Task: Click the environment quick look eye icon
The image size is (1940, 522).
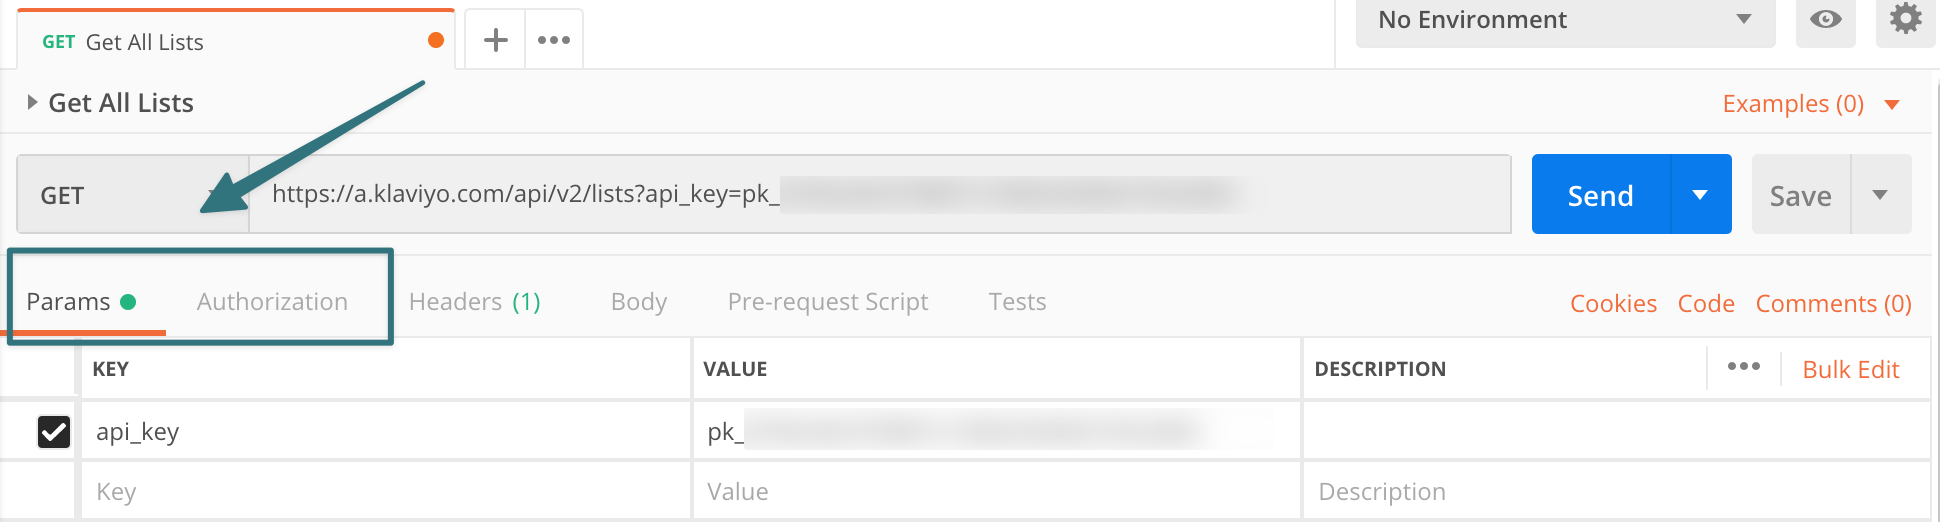Action: click(1825, 20)
